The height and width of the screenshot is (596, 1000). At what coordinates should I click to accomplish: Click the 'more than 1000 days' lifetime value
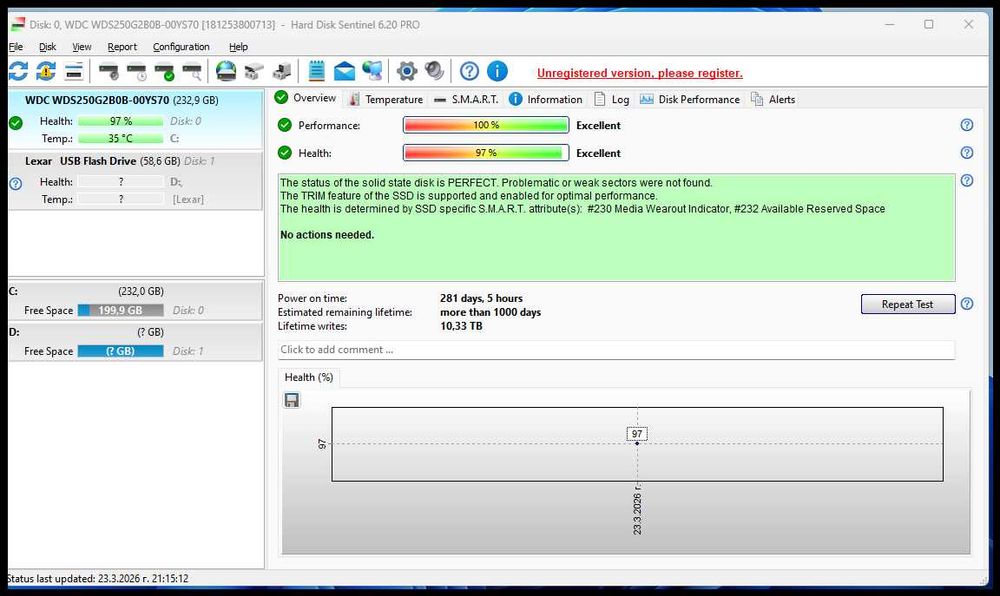click(x=490, y=312)
